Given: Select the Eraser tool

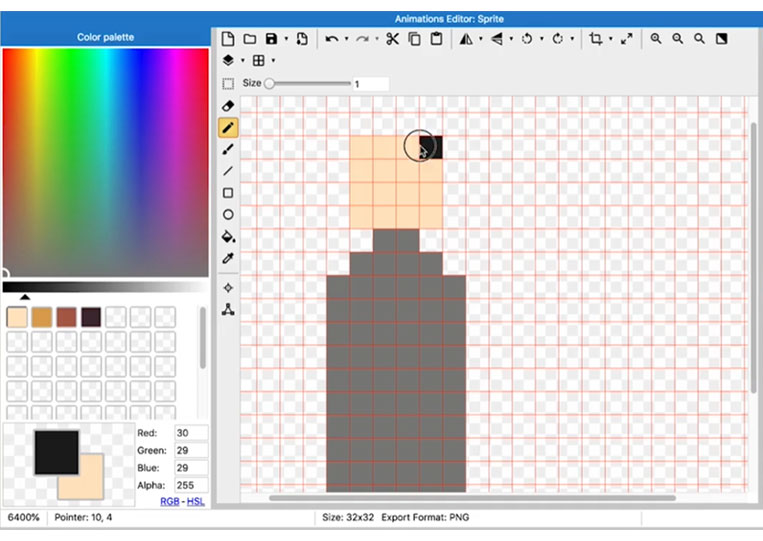Looking at the screenshot, I should tap(228, 106).
